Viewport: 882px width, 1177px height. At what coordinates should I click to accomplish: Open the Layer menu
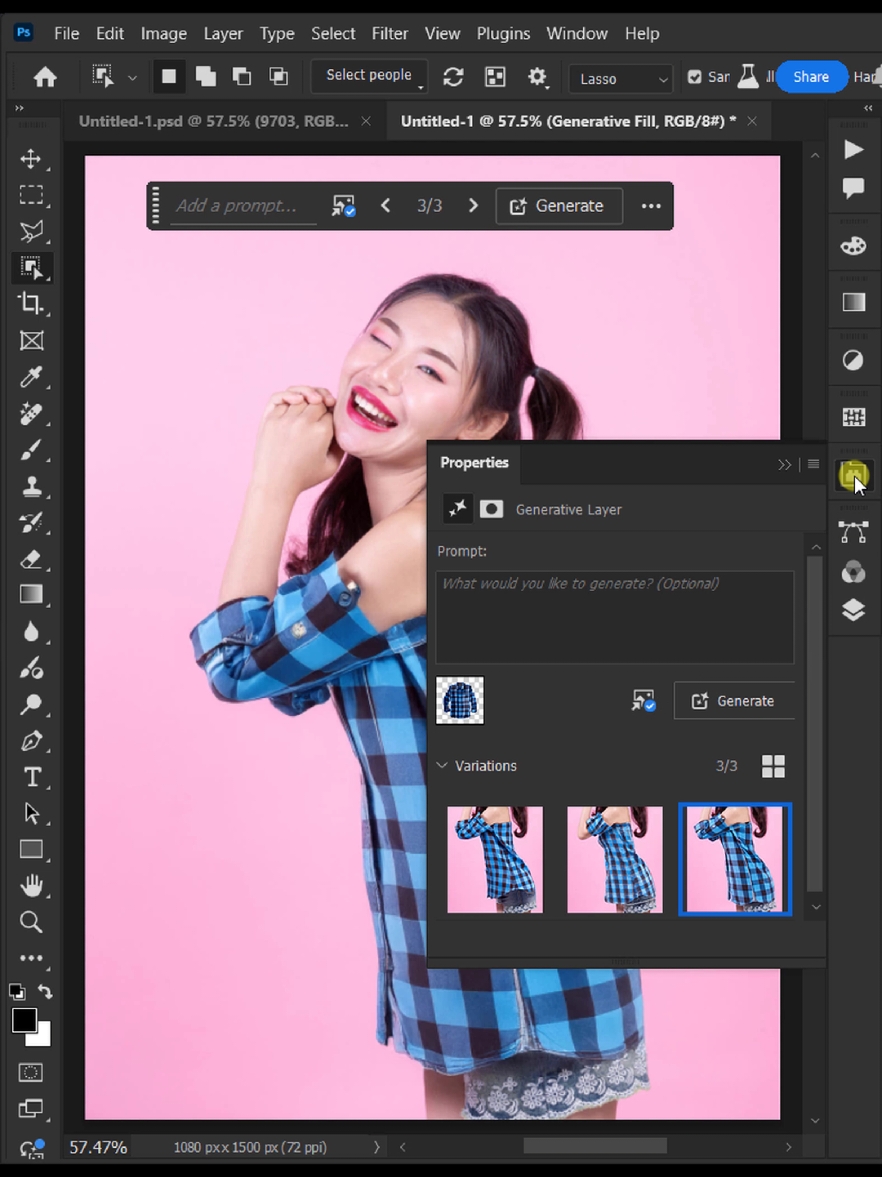point(223,34)
